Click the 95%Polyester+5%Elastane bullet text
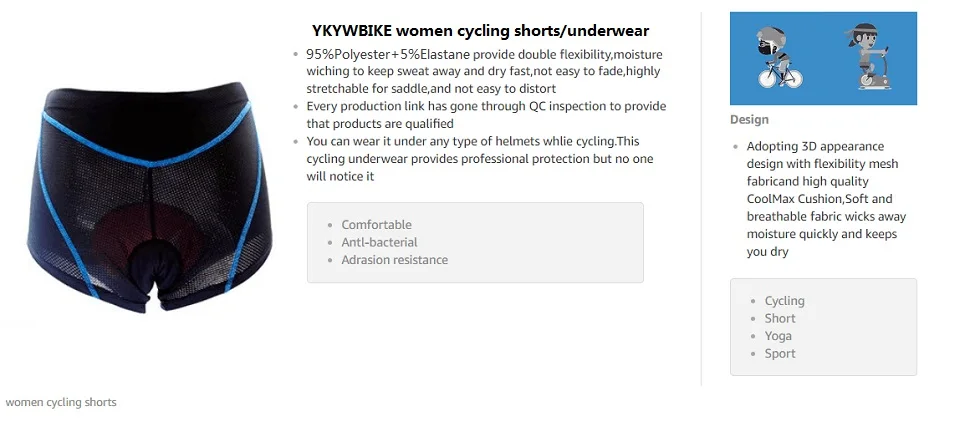The image size is (970, 432). click(x=484, y=71)
